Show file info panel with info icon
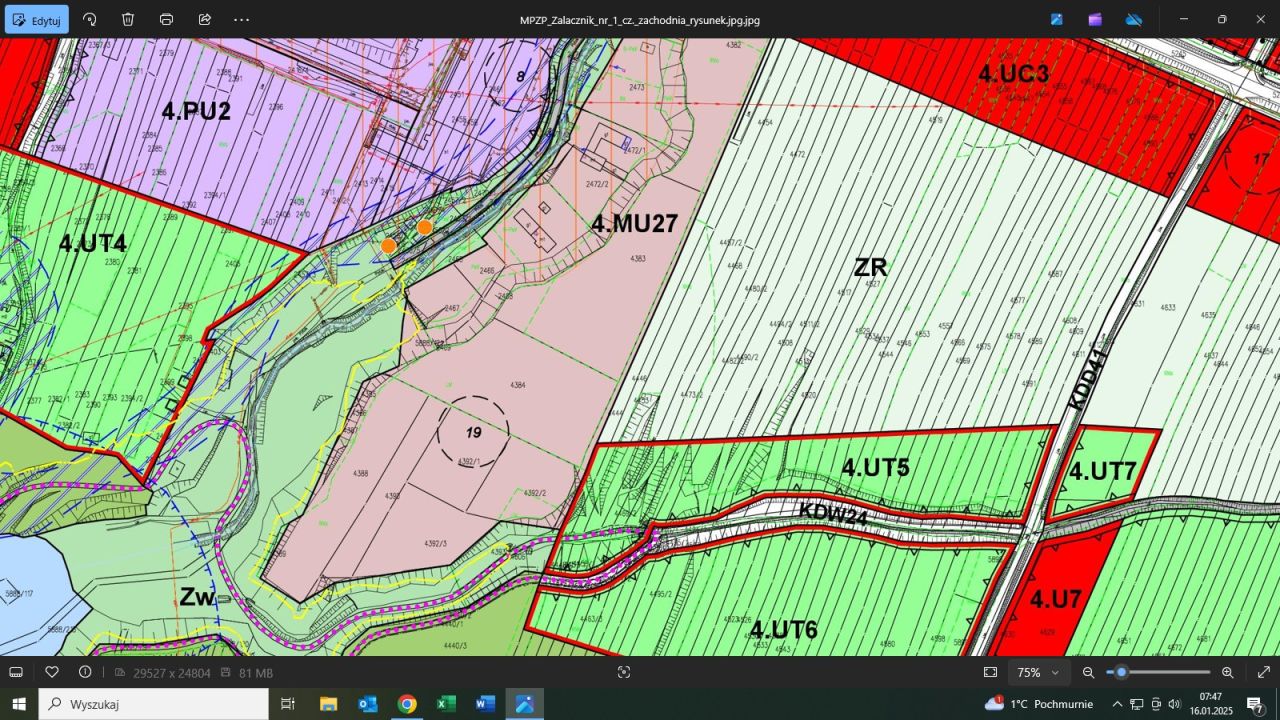 click(85, 673)
